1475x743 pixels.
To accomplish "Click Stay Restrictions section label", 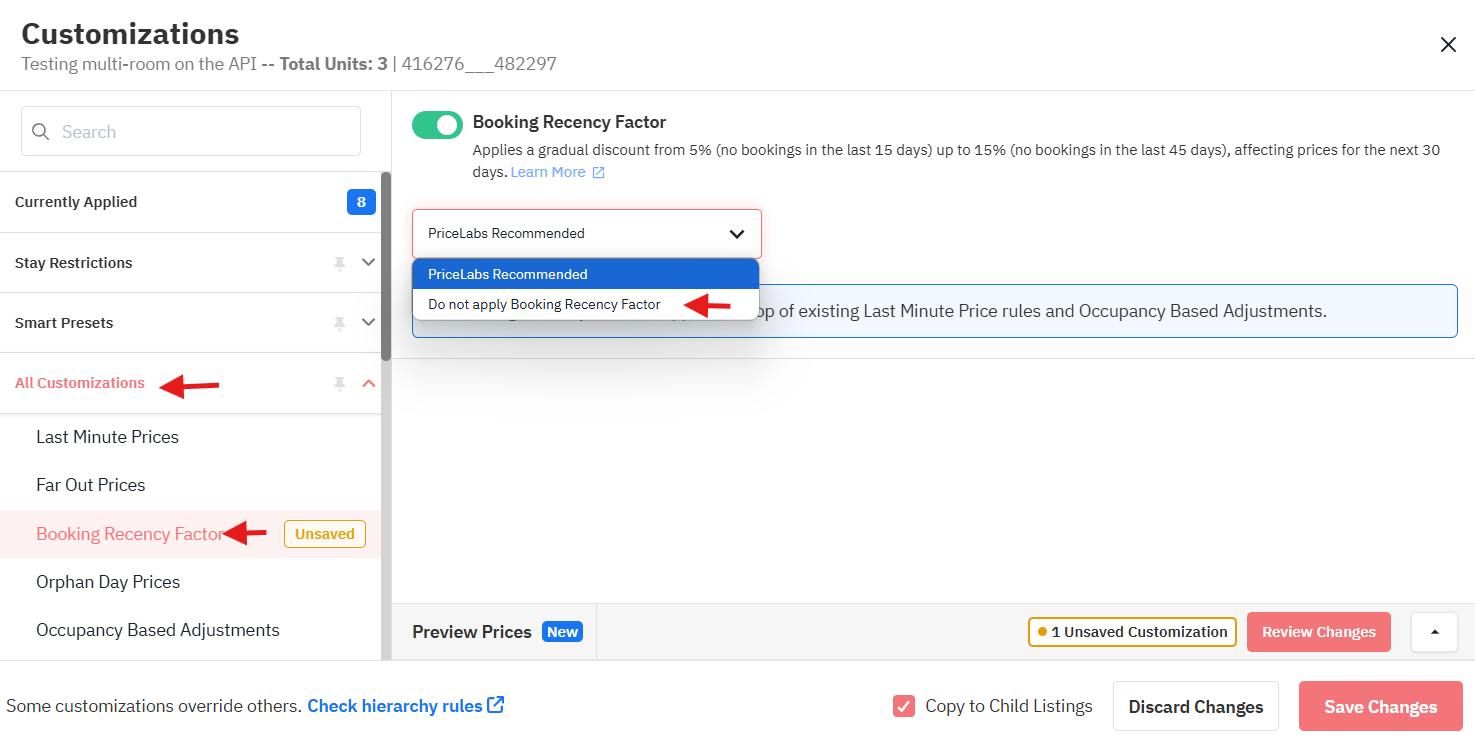I will tap(74, 263).
